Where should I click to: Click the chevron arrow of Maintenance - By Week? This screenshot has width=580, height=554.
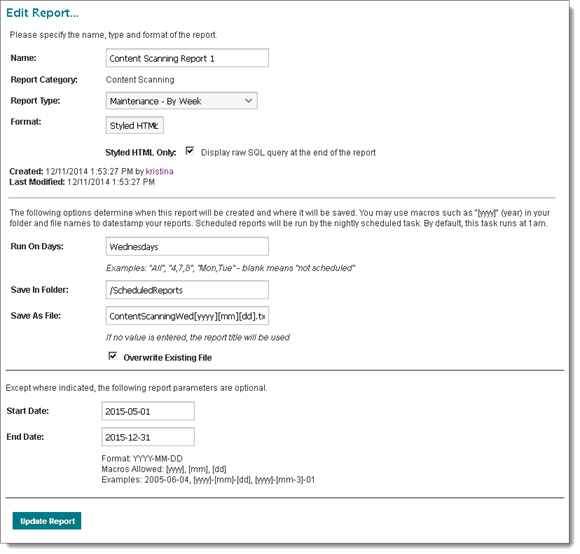click(x=249, y=101)
